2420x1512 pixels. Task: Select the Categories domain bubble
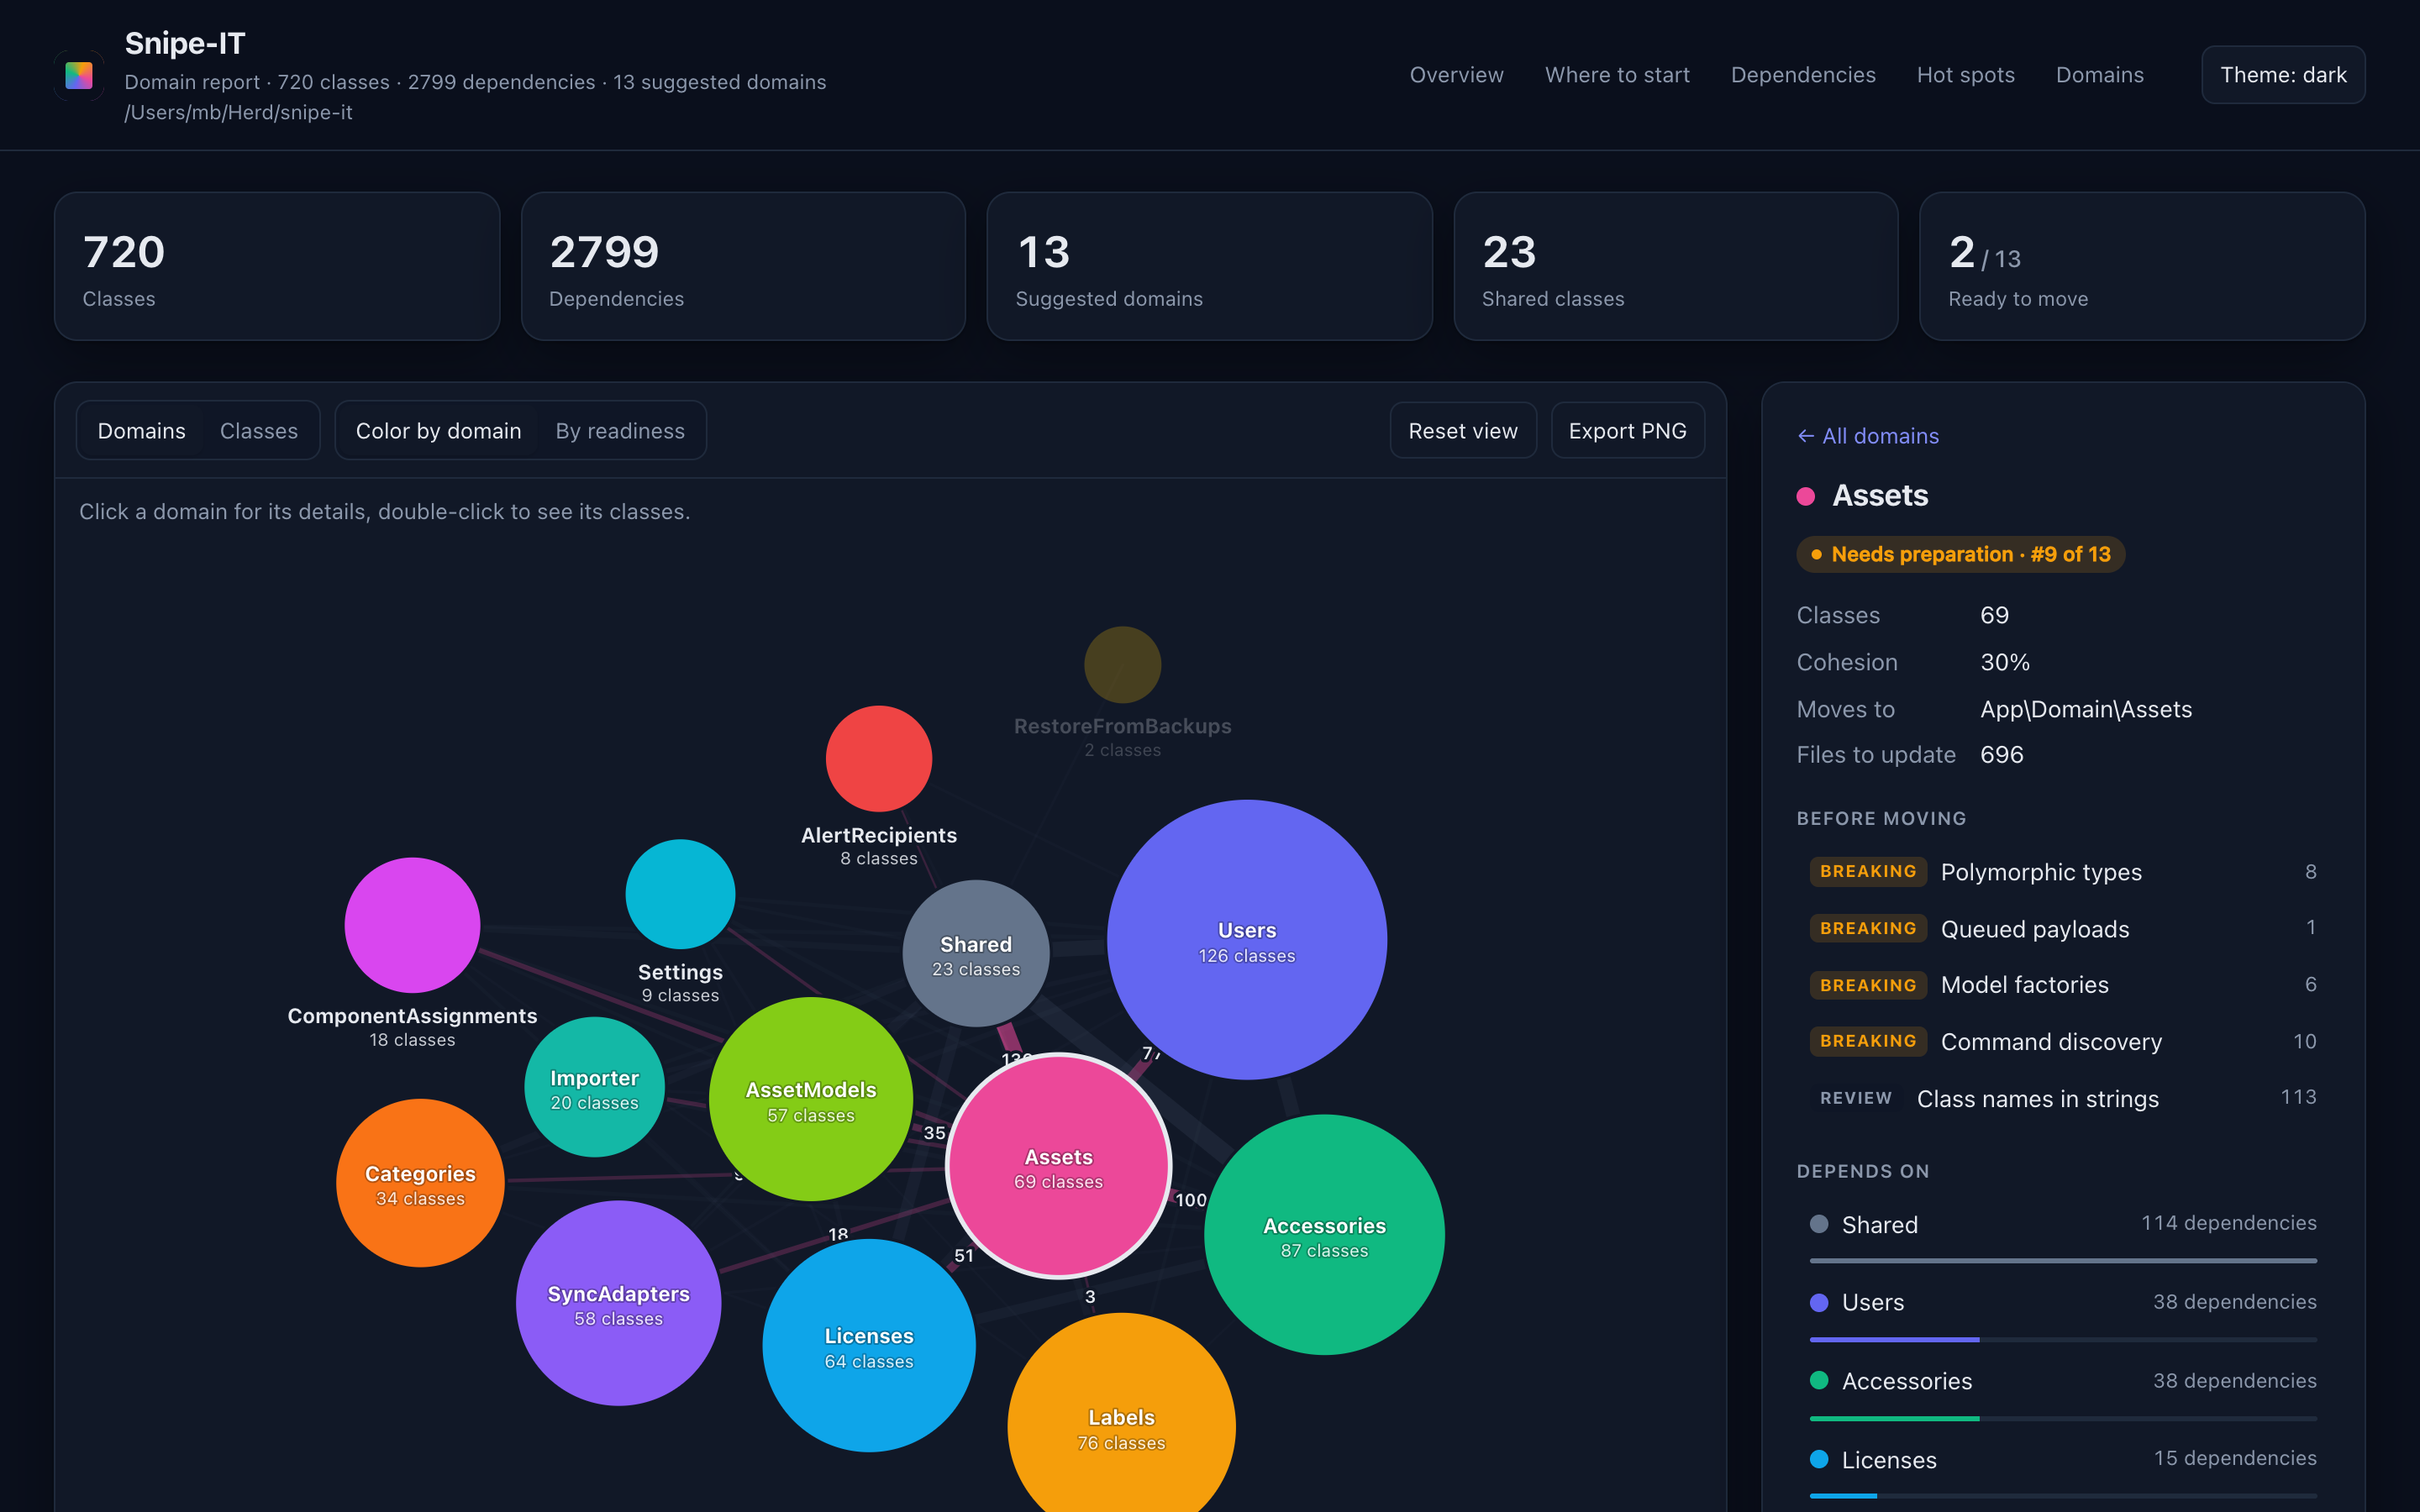point(420,1183)
